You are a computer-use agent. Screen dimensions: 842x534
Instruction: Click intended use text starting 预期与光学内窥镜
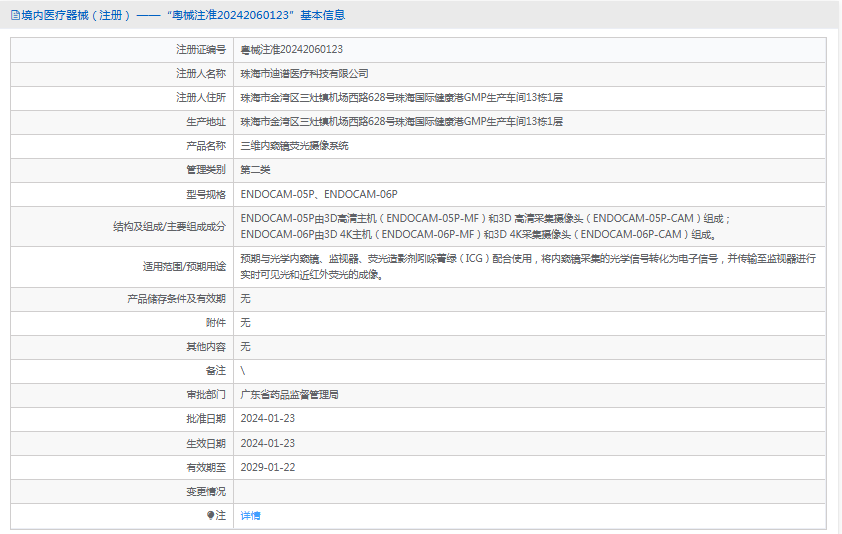pos(528,266)
